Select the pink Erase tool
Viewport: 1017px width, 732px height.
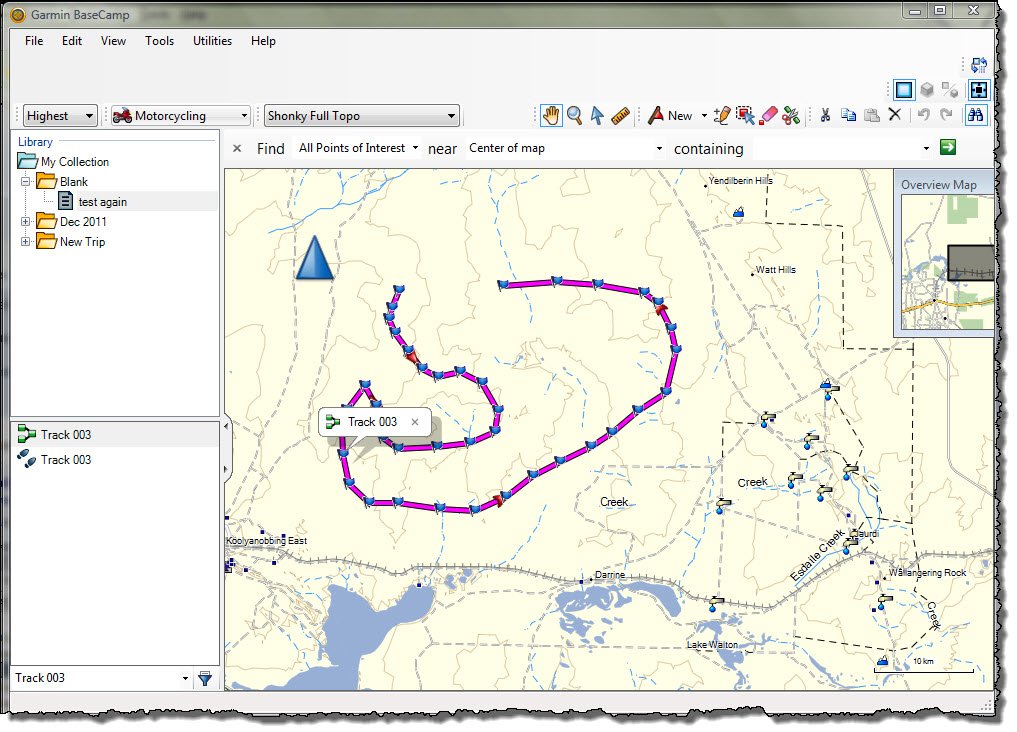pos(768,115)
